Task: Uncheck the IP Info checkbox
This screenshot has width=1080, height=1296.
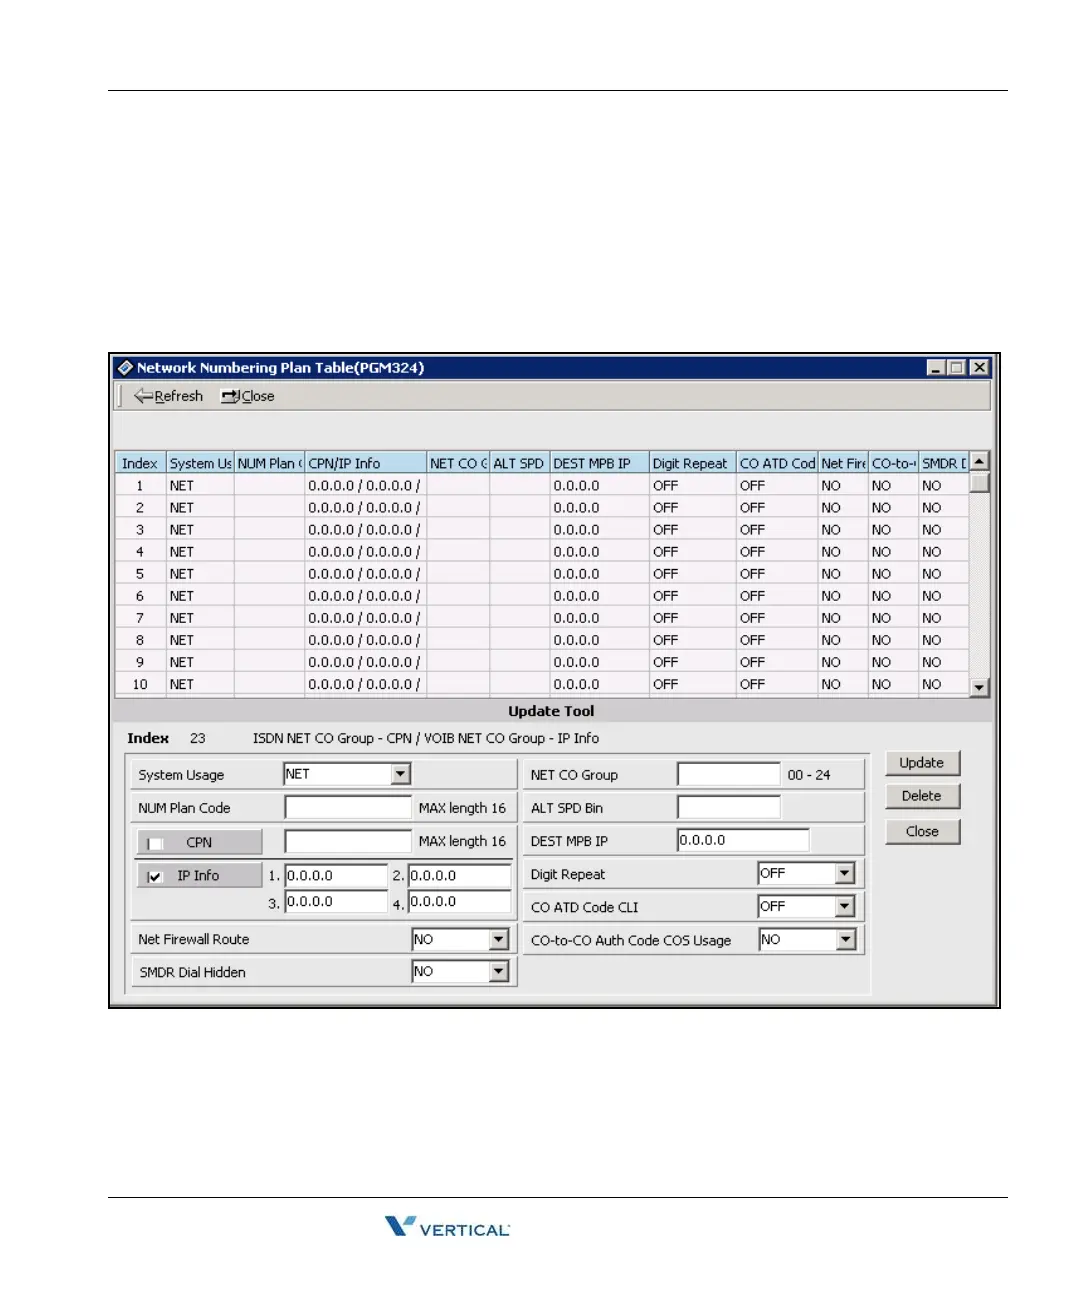Action: click(155, 876)
